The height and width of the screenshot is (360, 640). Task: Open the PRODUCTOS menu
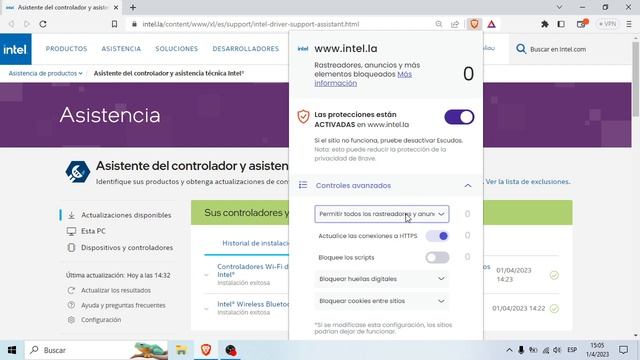point(67,49)
